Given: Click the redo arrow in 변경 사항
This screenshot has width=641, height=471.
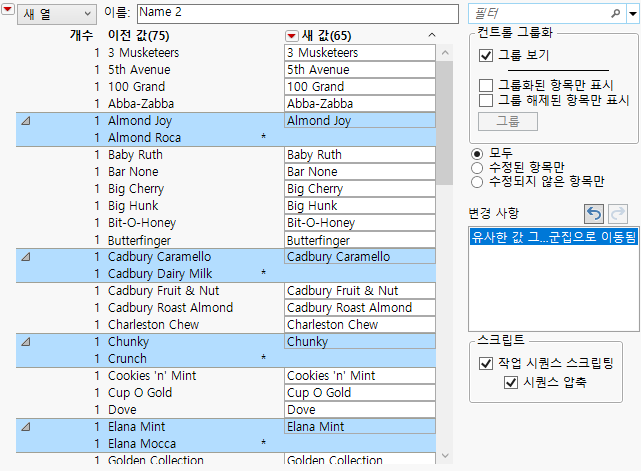Looking at the screenshot, I should coord(618,213).
